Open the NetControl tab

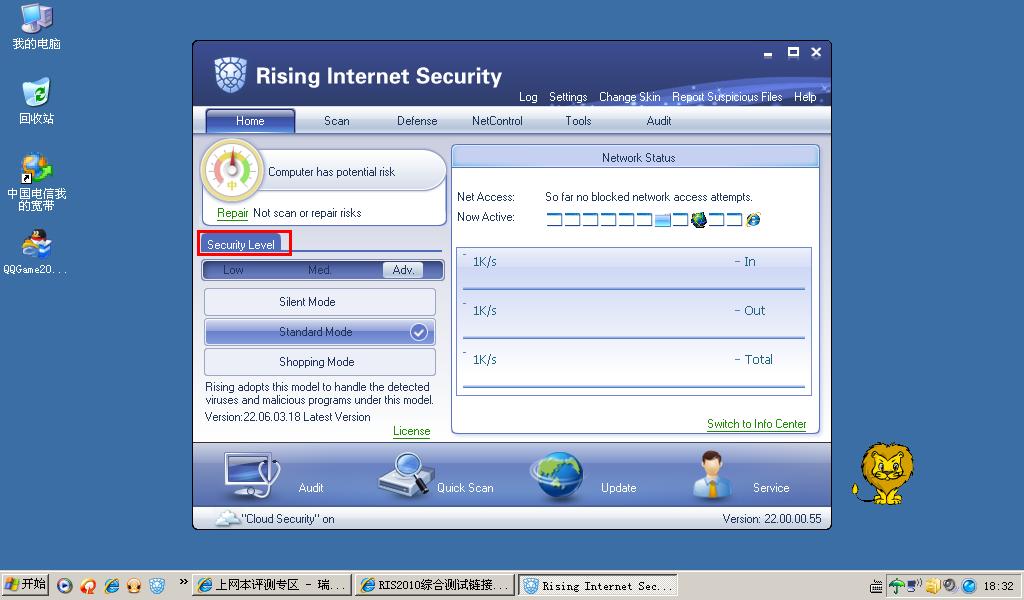point(497,121)
